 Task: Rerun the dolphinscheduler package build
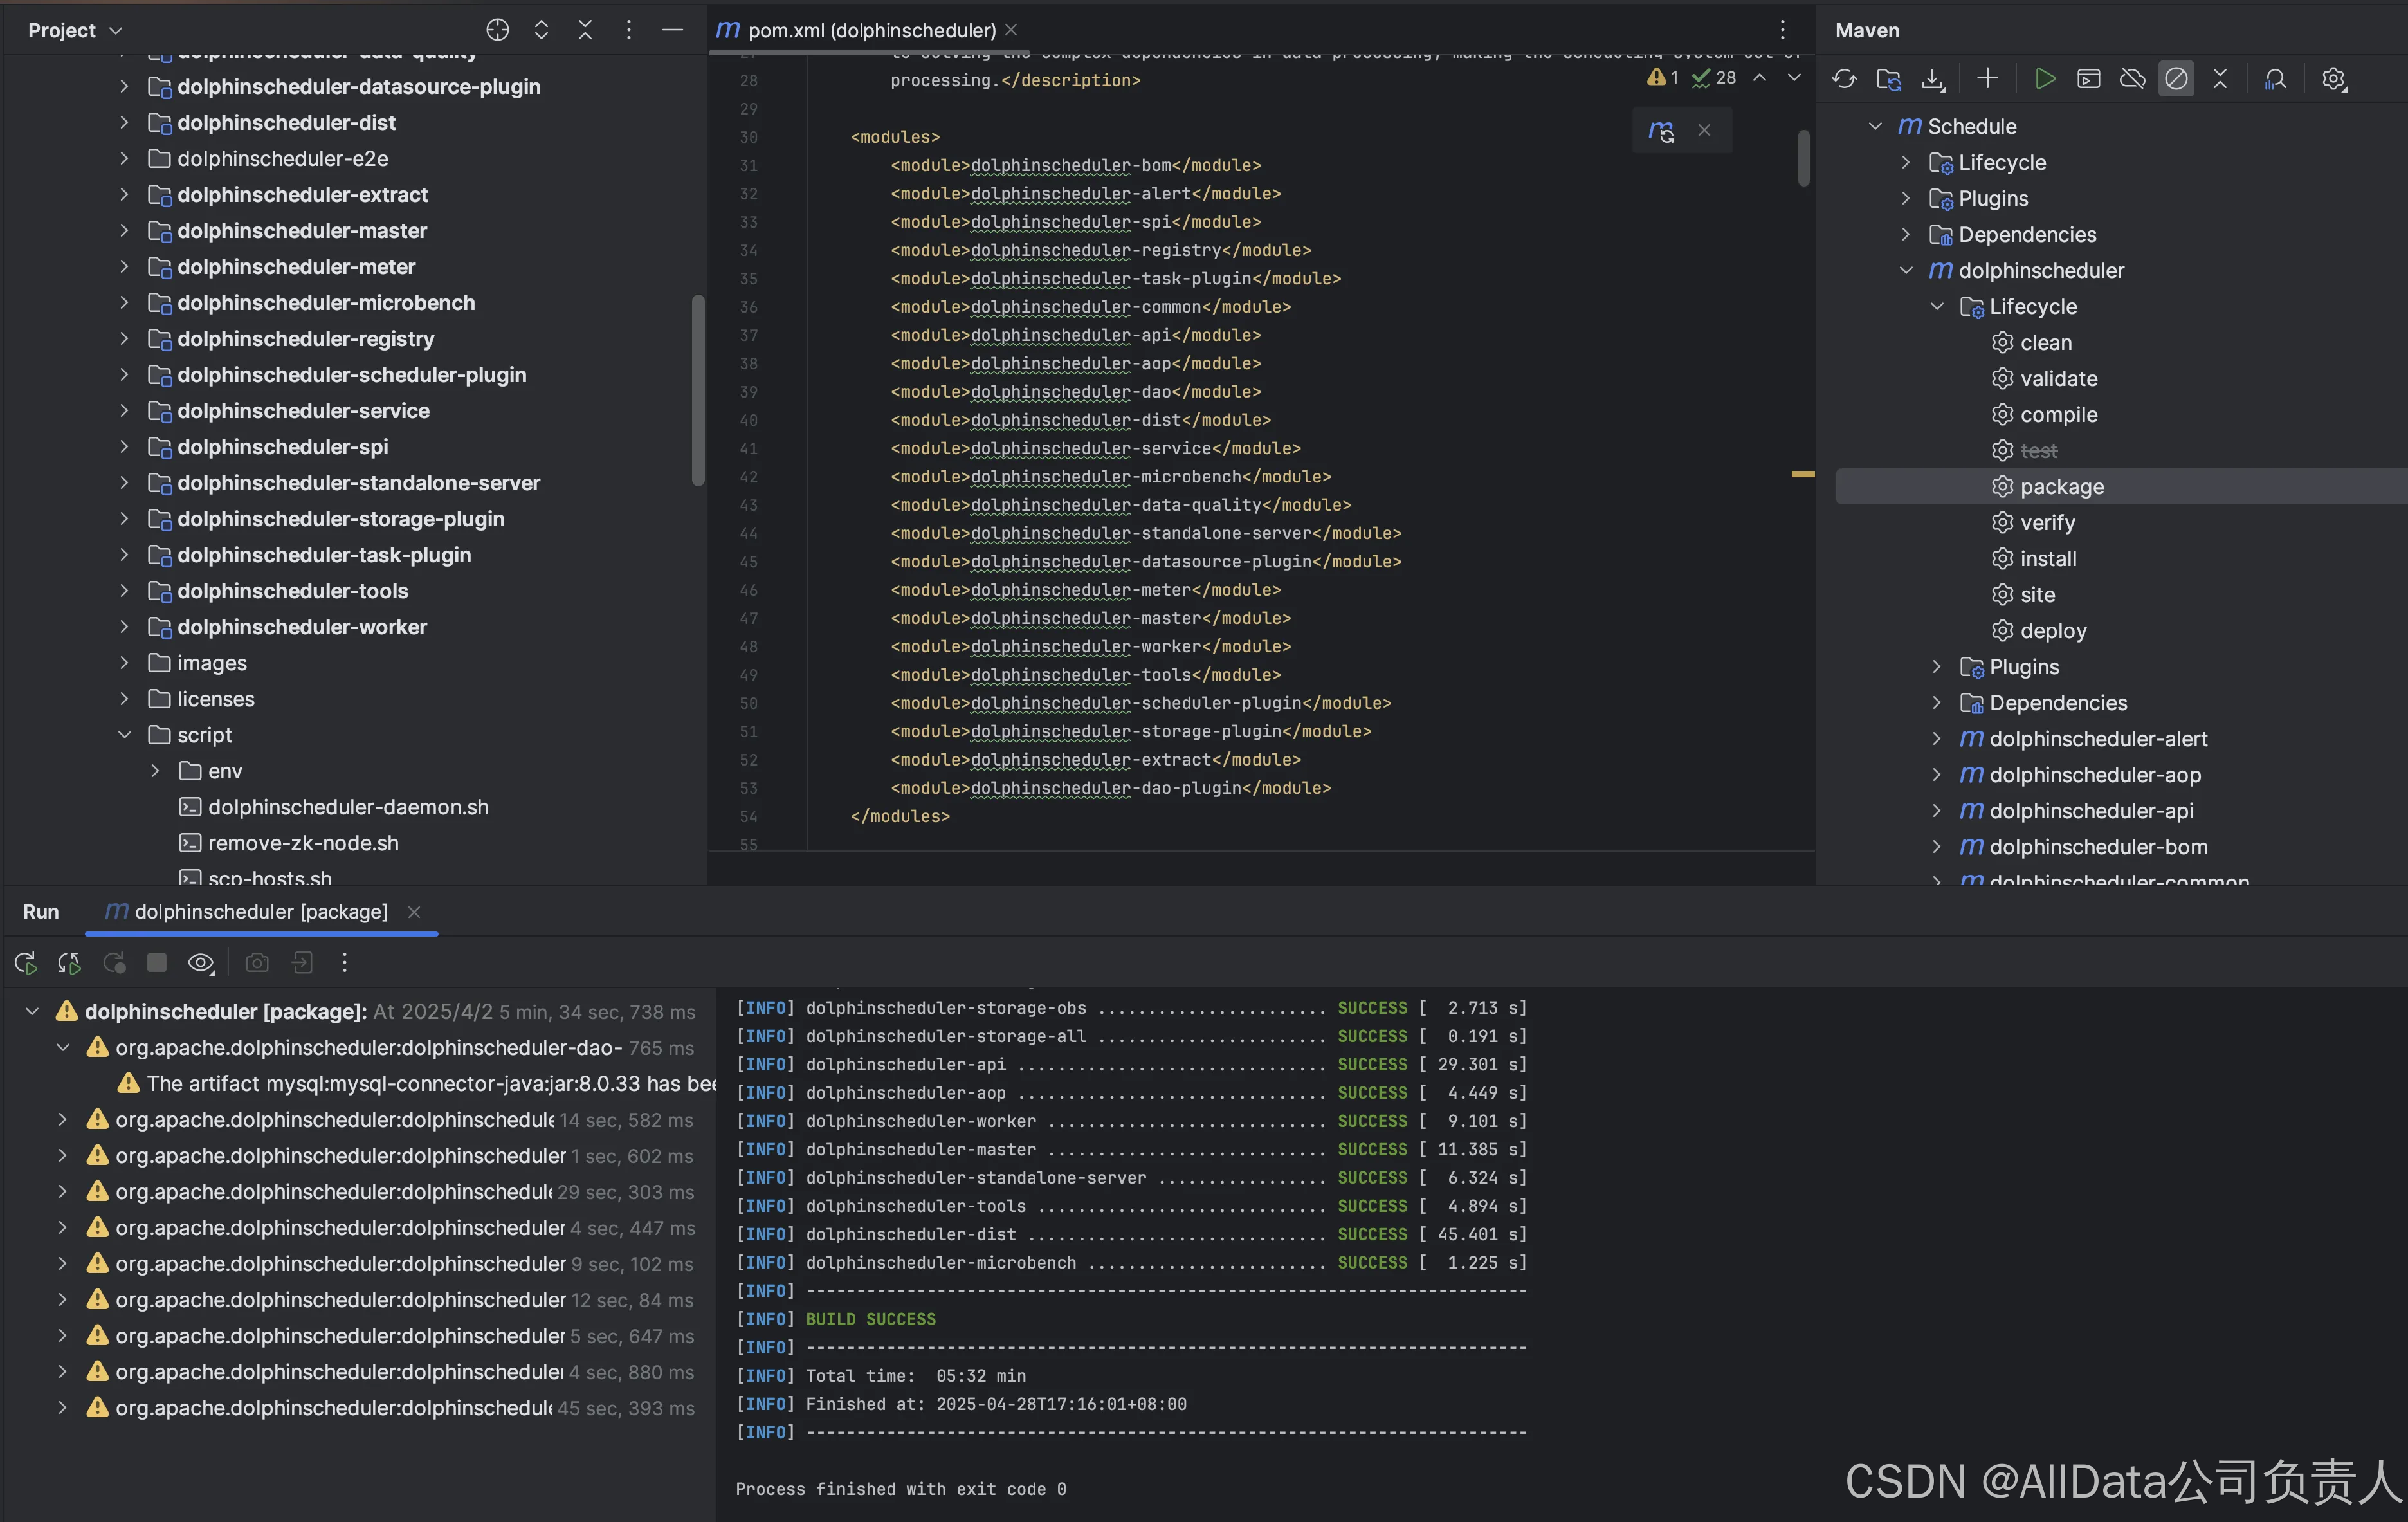point(26,963)
